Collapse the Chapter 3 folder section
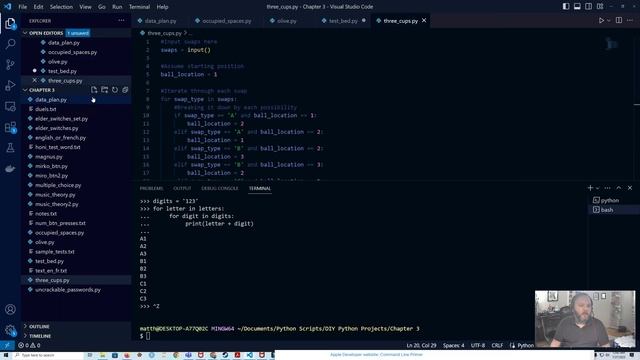The height and width of the screenshot is (360, 640). pos(42,90)
